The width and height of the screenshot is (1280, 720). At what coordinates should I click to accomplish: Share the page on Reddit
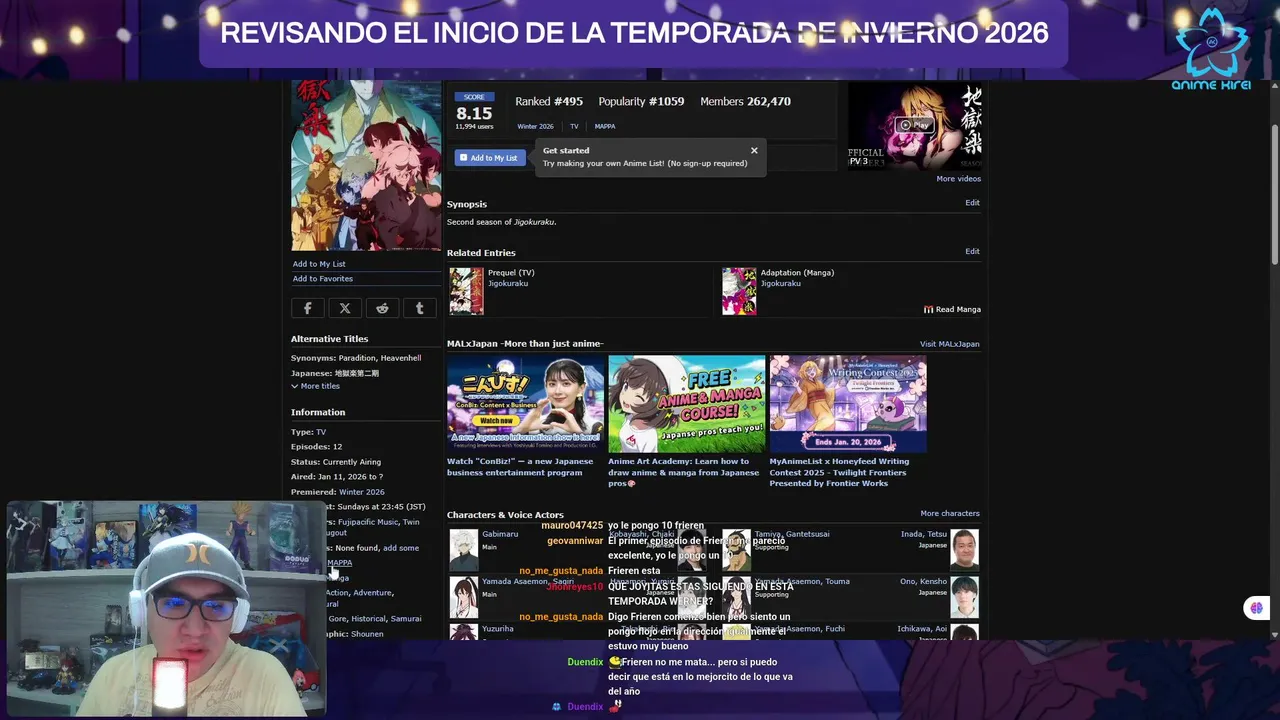(x=382, y=309)
